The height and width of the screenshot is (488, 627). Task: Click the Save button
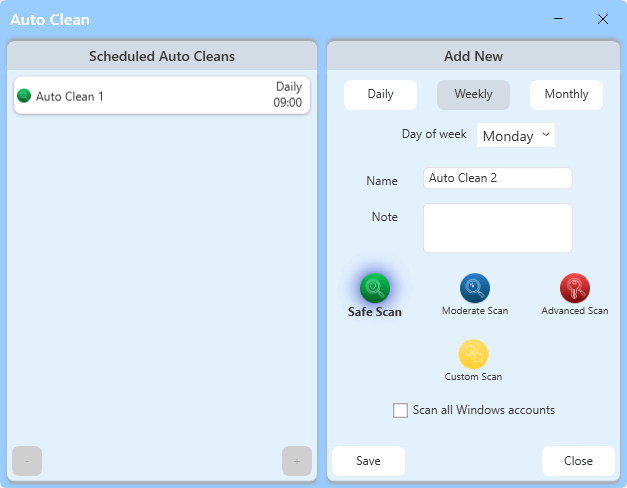click(x=368, y=461)
